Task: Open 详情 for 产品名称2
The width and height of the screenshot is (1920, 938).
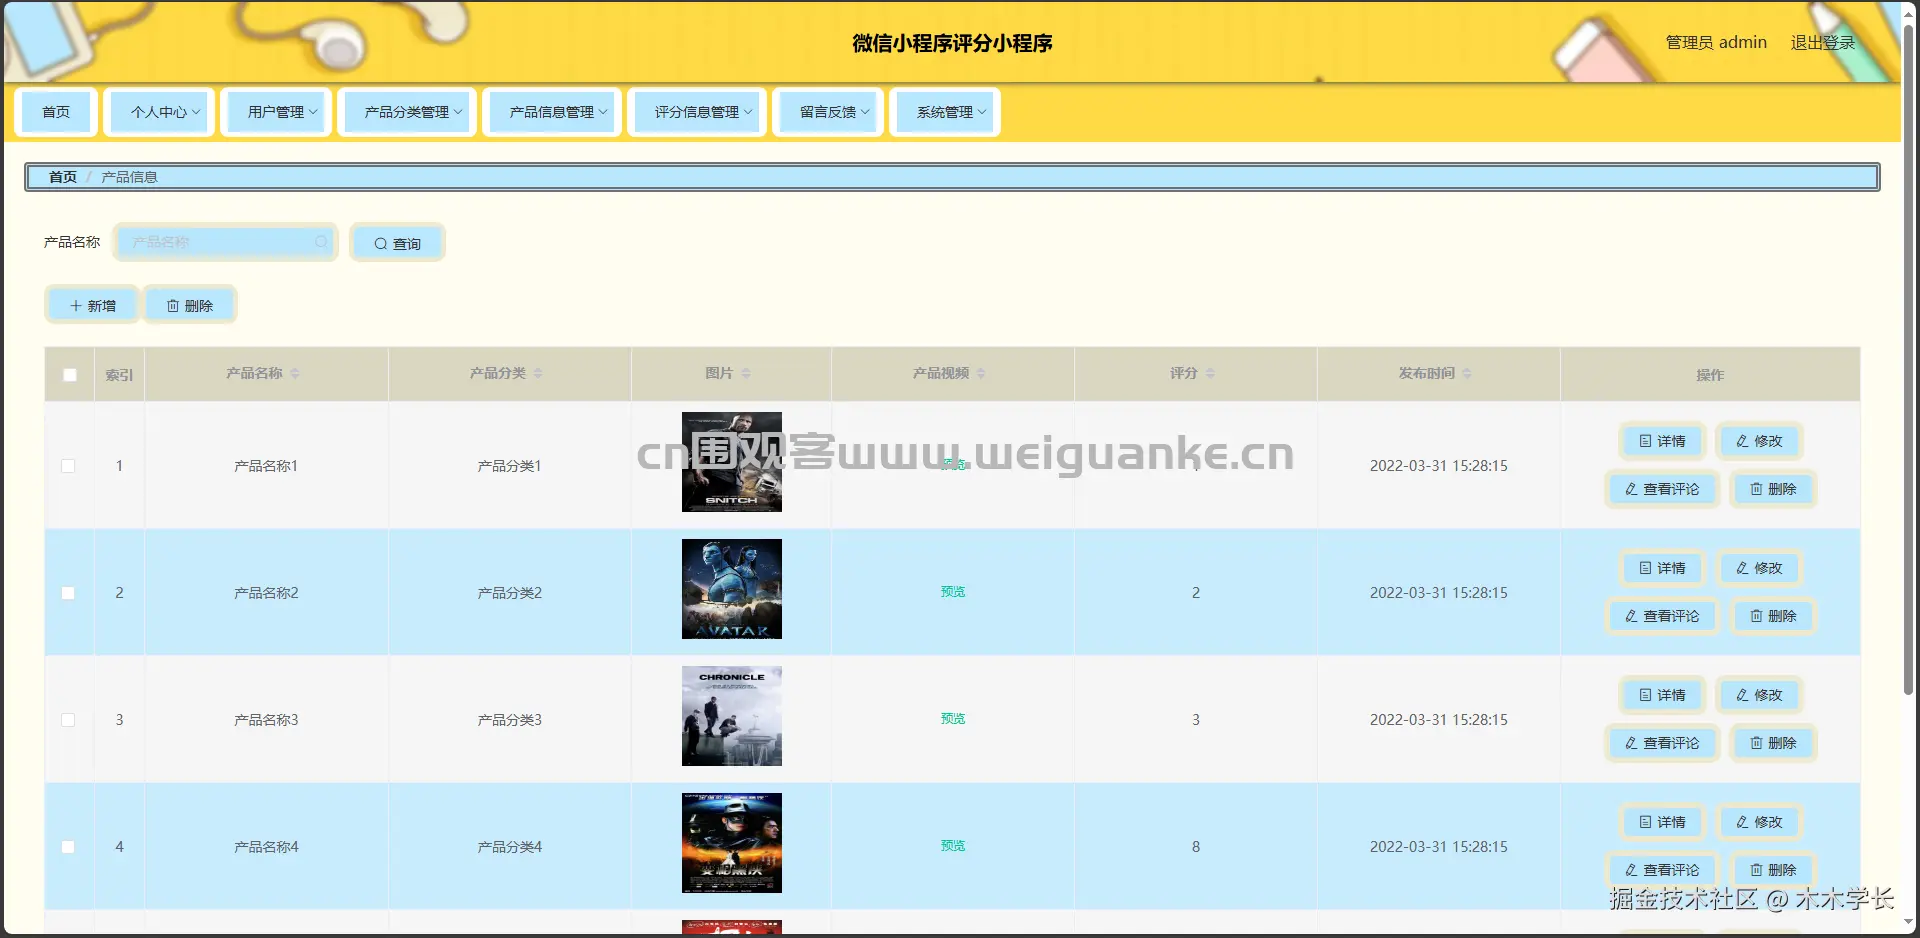Action: click(1662, 568)
